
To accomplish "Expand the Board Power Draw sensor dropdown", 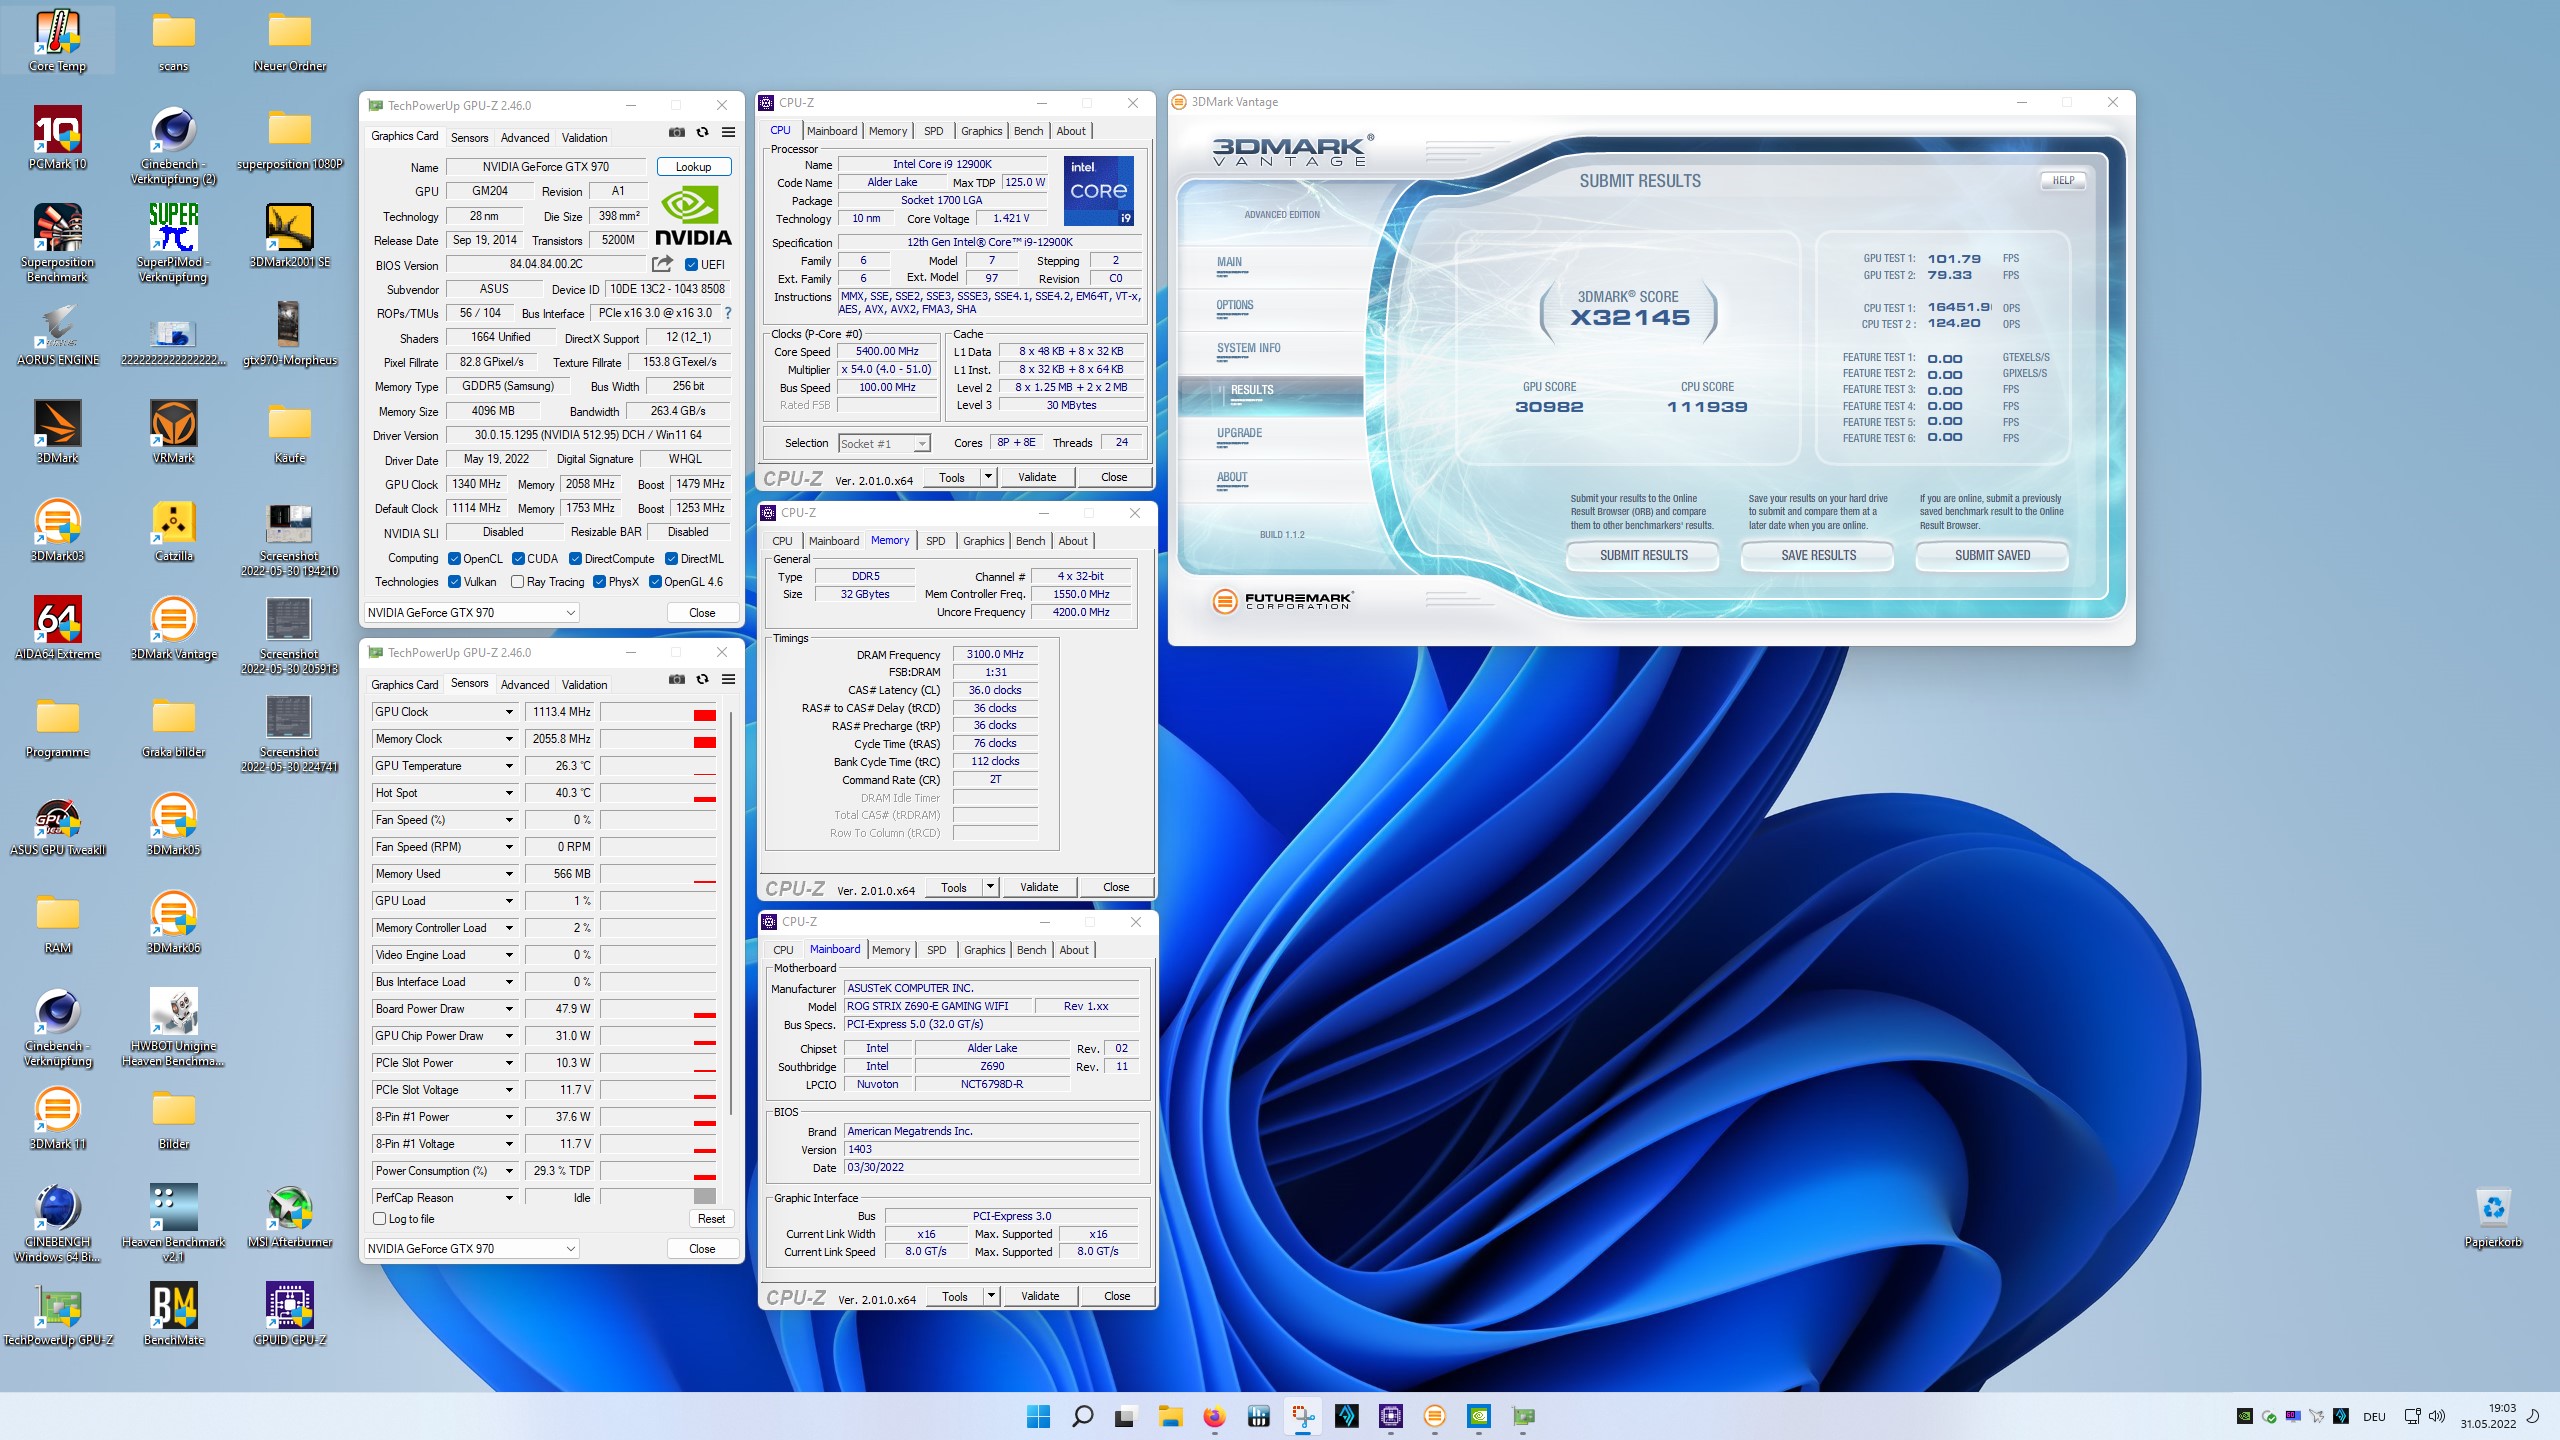I will click(x=508, y=1009).
